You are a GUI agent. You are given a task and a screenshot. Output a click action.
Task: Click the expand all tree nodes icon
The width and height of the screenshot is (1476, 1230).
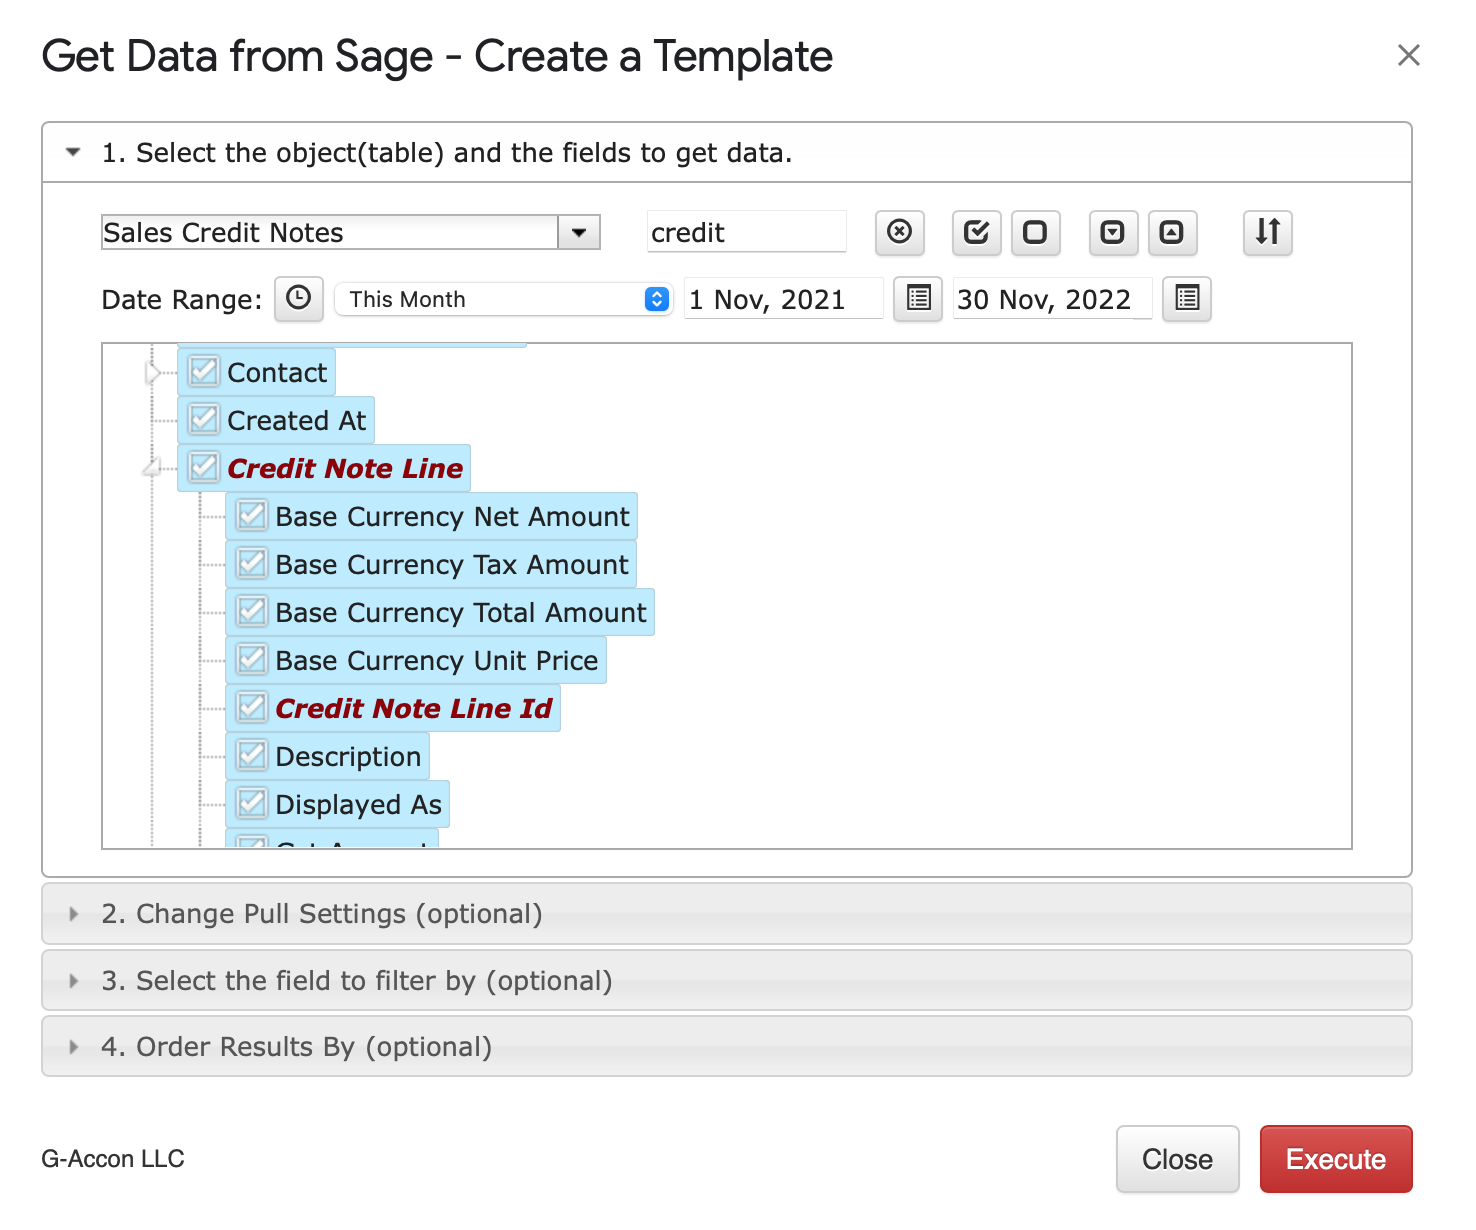point(1112,232)
